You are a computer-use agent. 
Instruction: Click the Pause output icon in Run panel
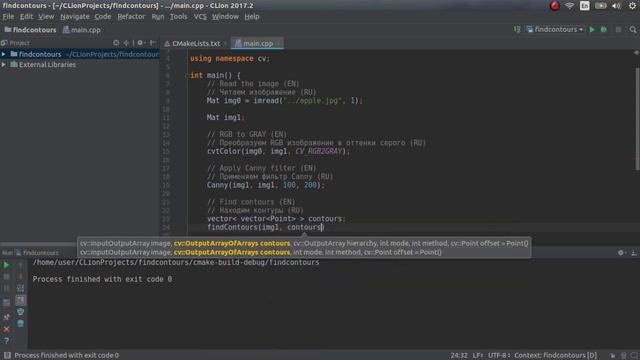(6, 289)
